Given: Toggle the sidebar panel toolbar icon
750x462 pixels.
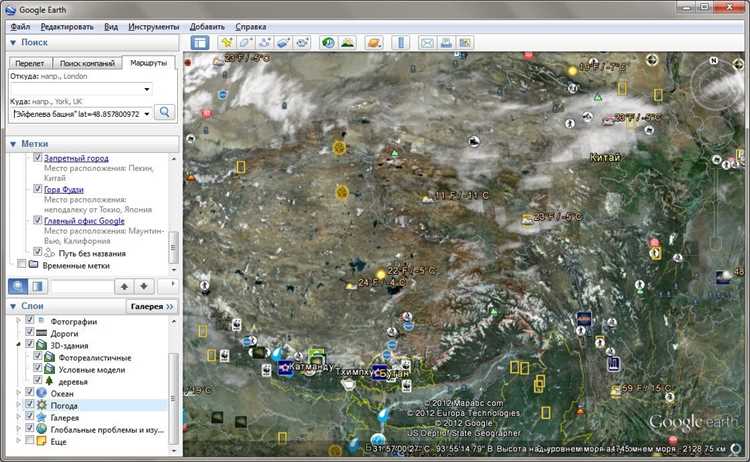Looking at the screenshot, I should (x=200, y=43).
